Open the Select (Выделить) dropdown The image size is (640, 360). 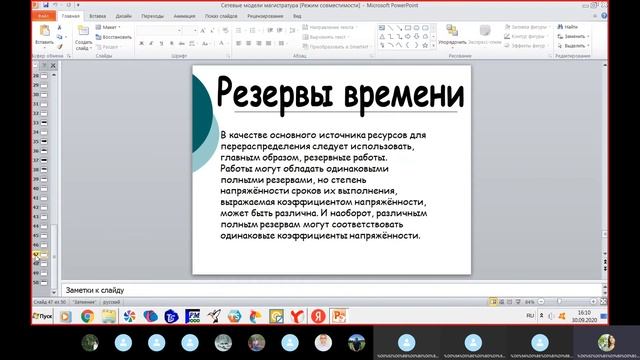coord(573,46)
